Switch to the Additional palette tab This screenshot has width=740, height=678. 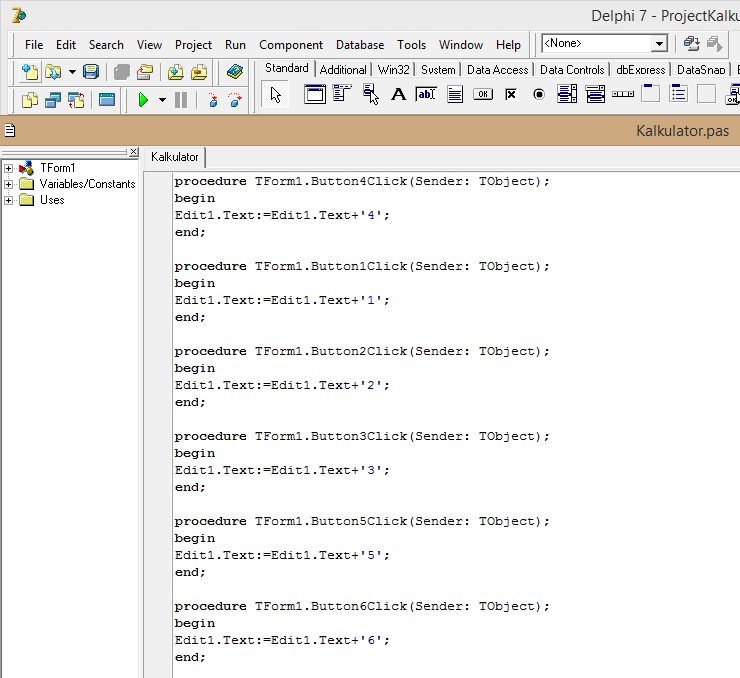[343, 70]
